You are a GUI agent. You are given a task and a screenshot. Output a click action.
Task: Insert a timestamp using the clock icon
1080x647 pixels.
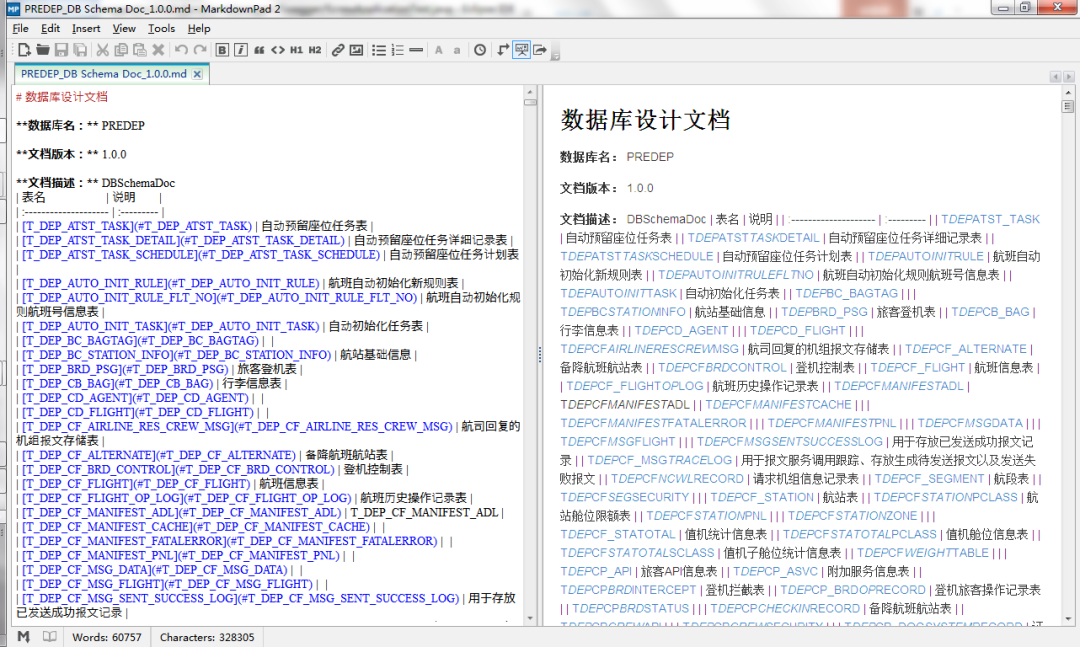click(479, 50)
